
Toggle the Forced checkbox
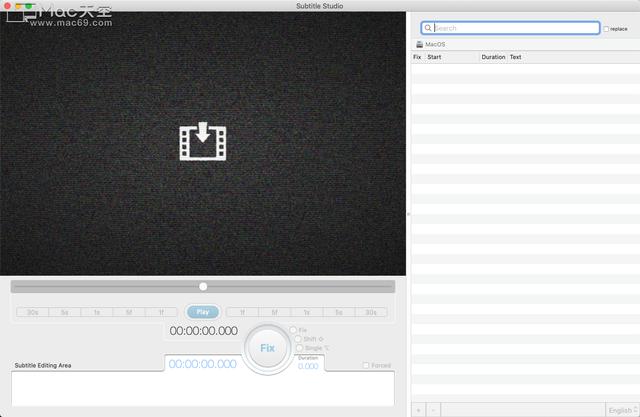[366, 366]
